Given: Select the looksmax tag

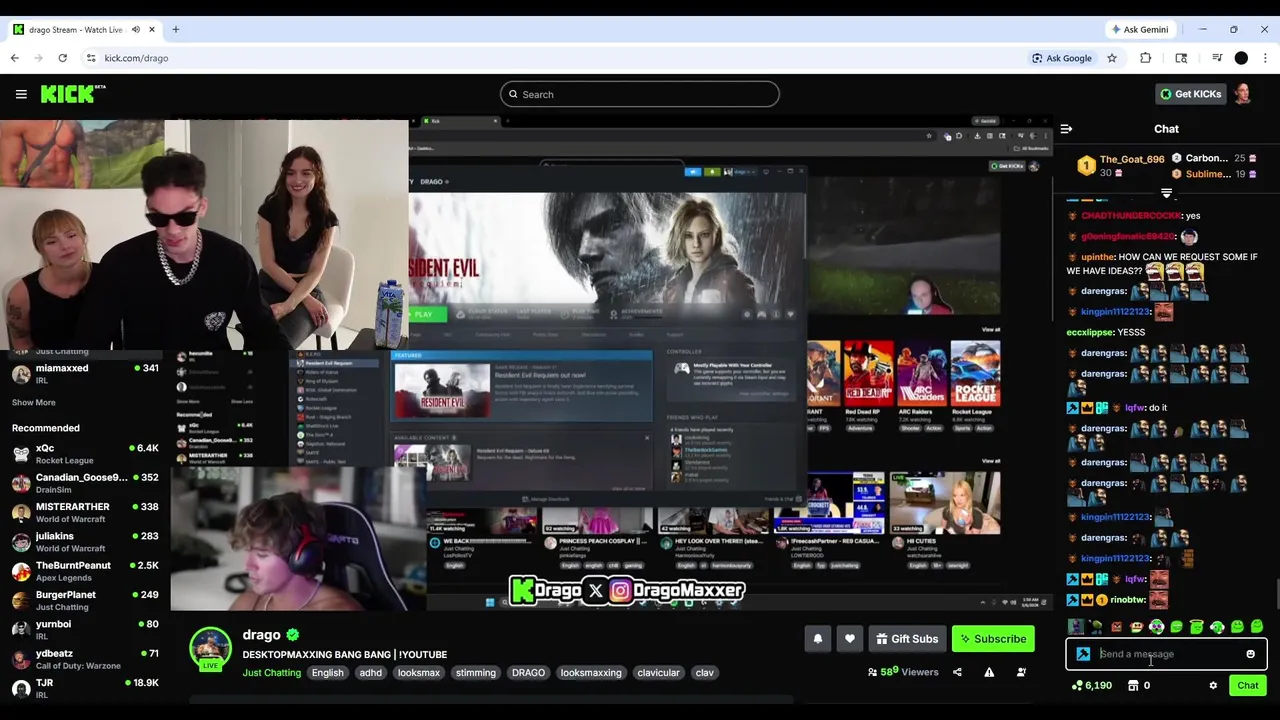Looking at the screenshot, I should (x=419, y=673).
